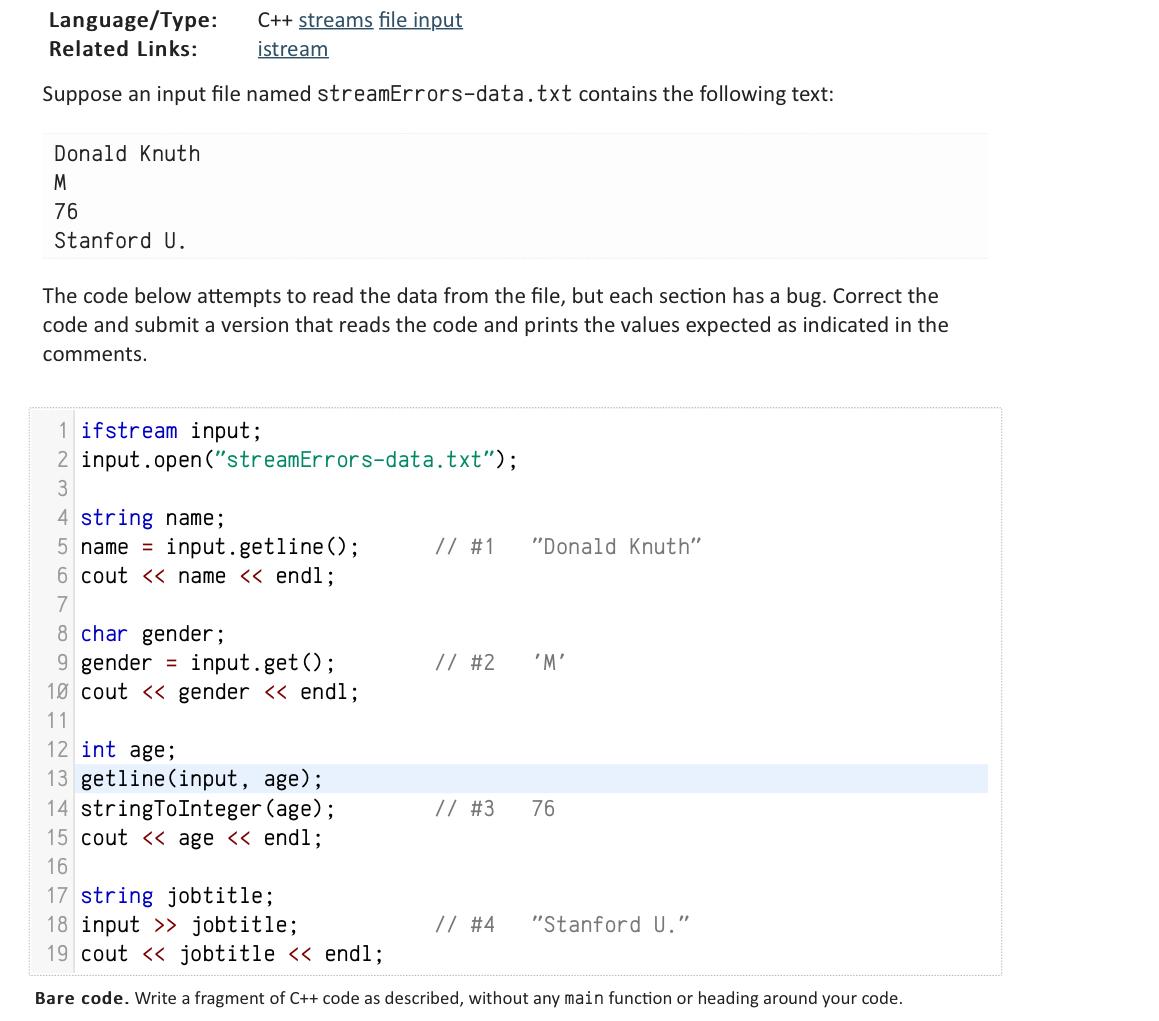The height and width of the screenshot is (1021, 1159).
Task: Click the comment '// #4 "Stanford U."'
Action: point(562,924)
